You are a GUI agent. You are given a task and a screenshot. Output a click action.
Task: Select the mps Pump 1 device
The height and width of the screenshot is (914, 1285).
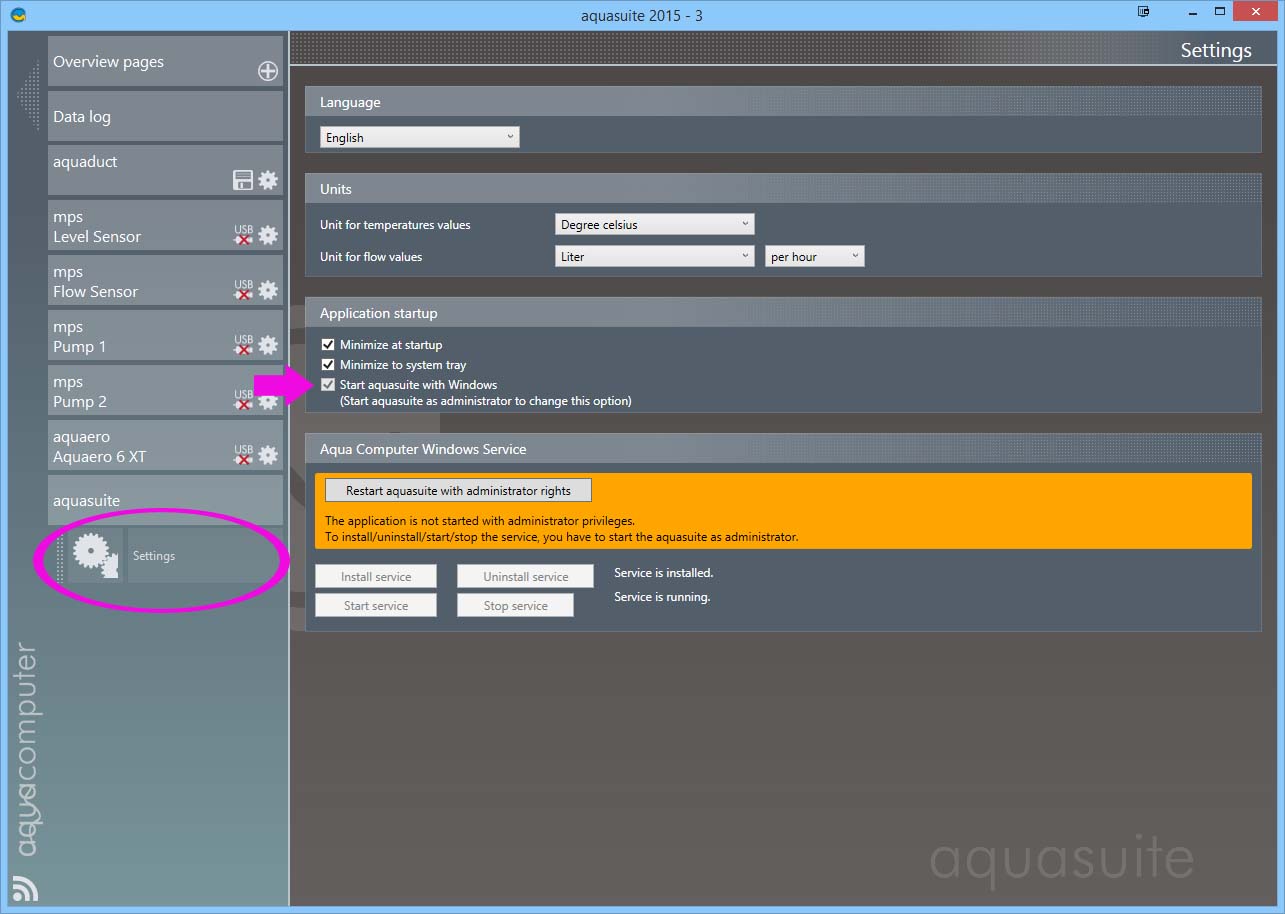click(x=165, y=335)
